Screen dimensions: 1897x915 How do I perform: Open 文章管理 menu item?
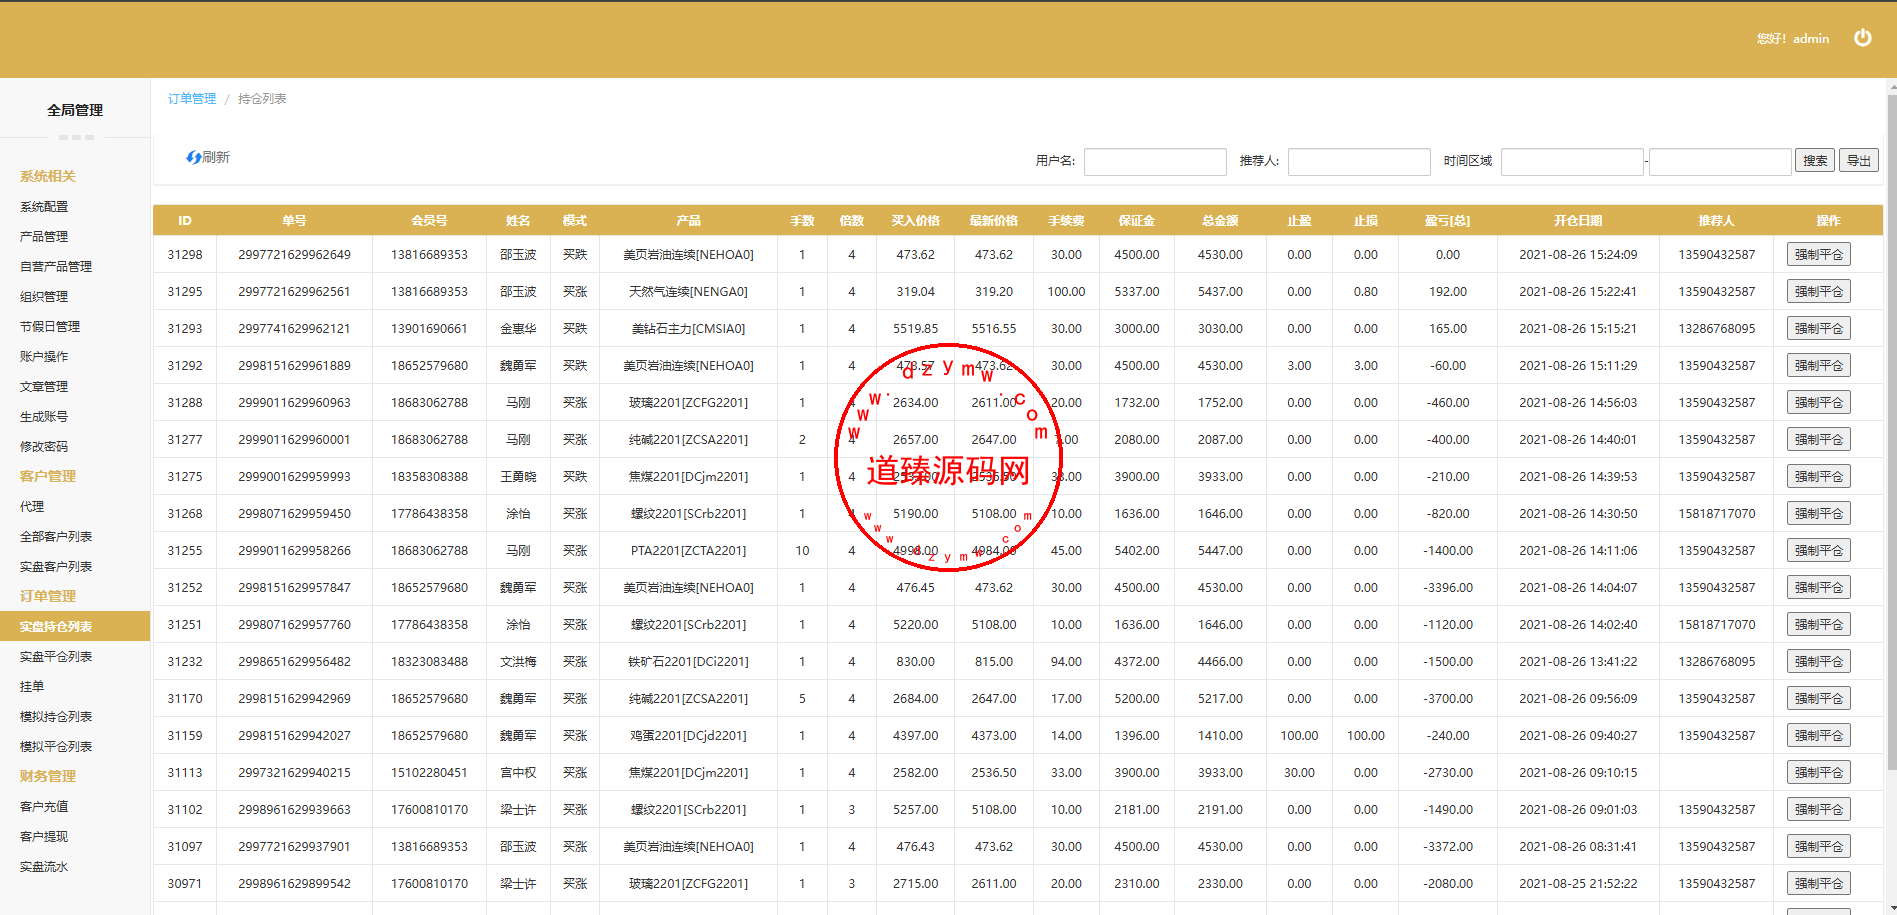[x=44, y=387]
